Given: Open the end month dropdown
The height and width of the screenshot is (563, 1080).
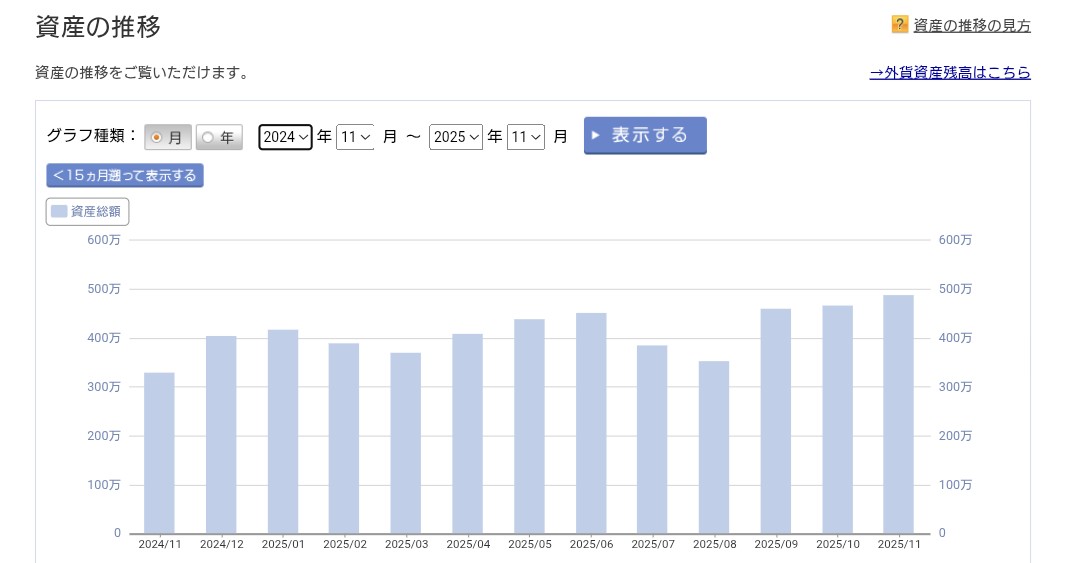Looking at the screenshot, I should [525, 137].
